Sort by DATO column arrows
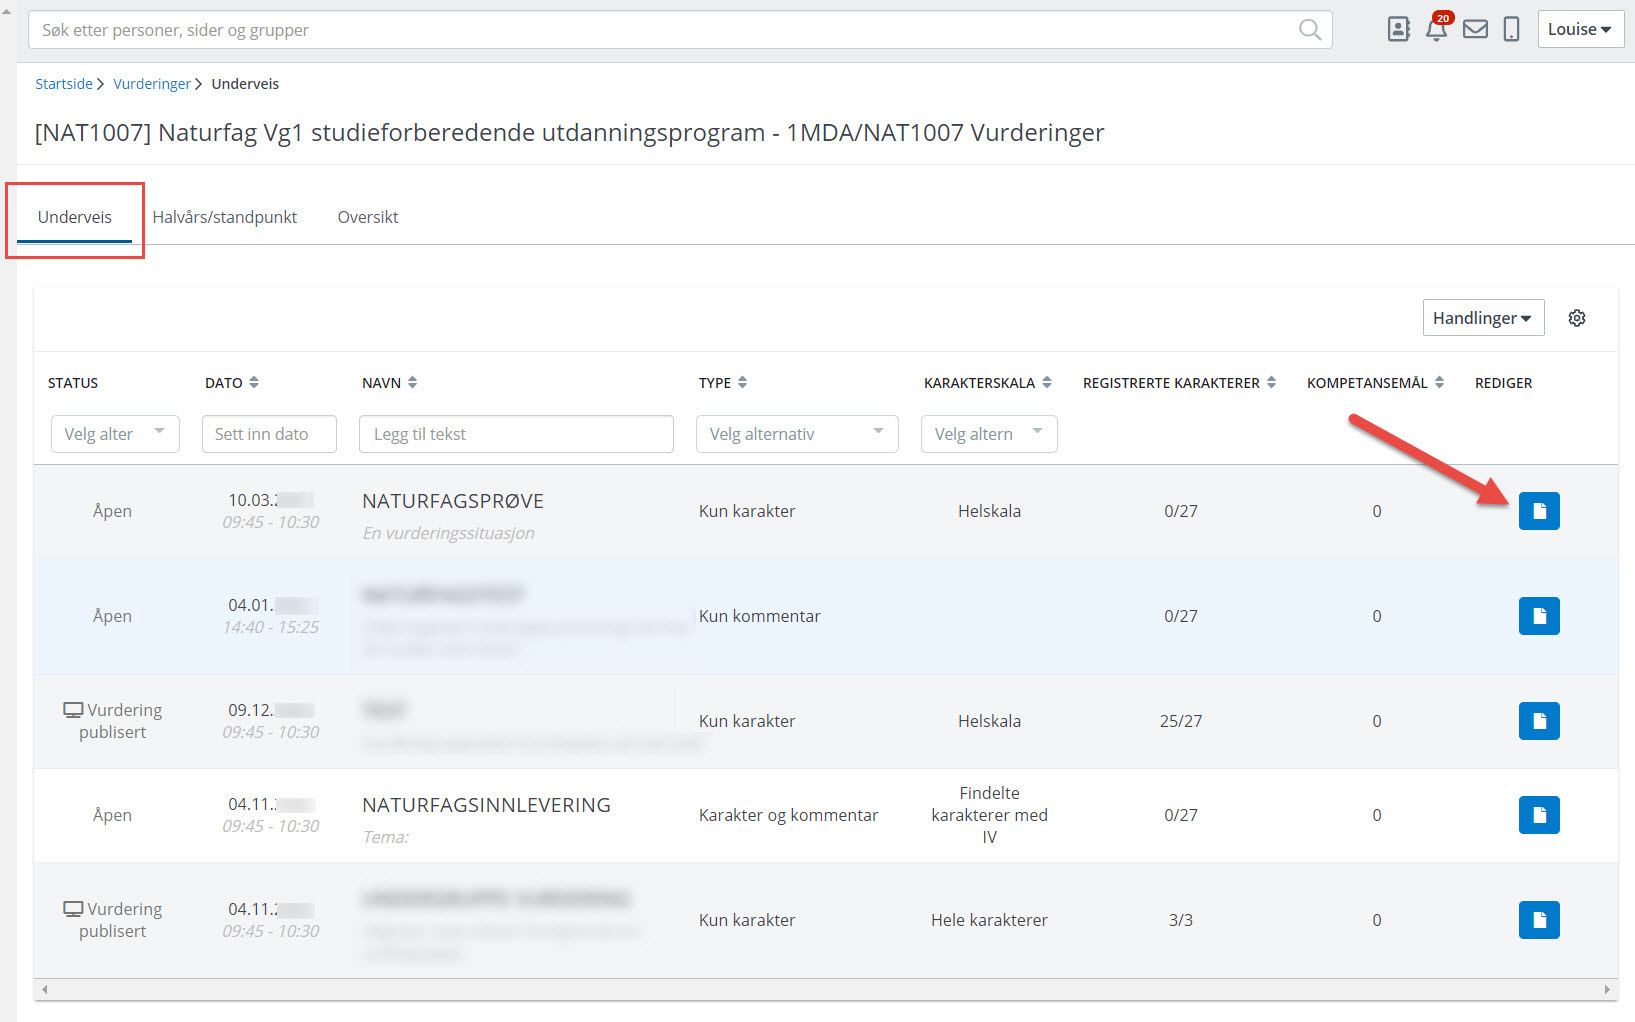The image size is (1635, 1022). pyautogui.click(x=254, y=383)
